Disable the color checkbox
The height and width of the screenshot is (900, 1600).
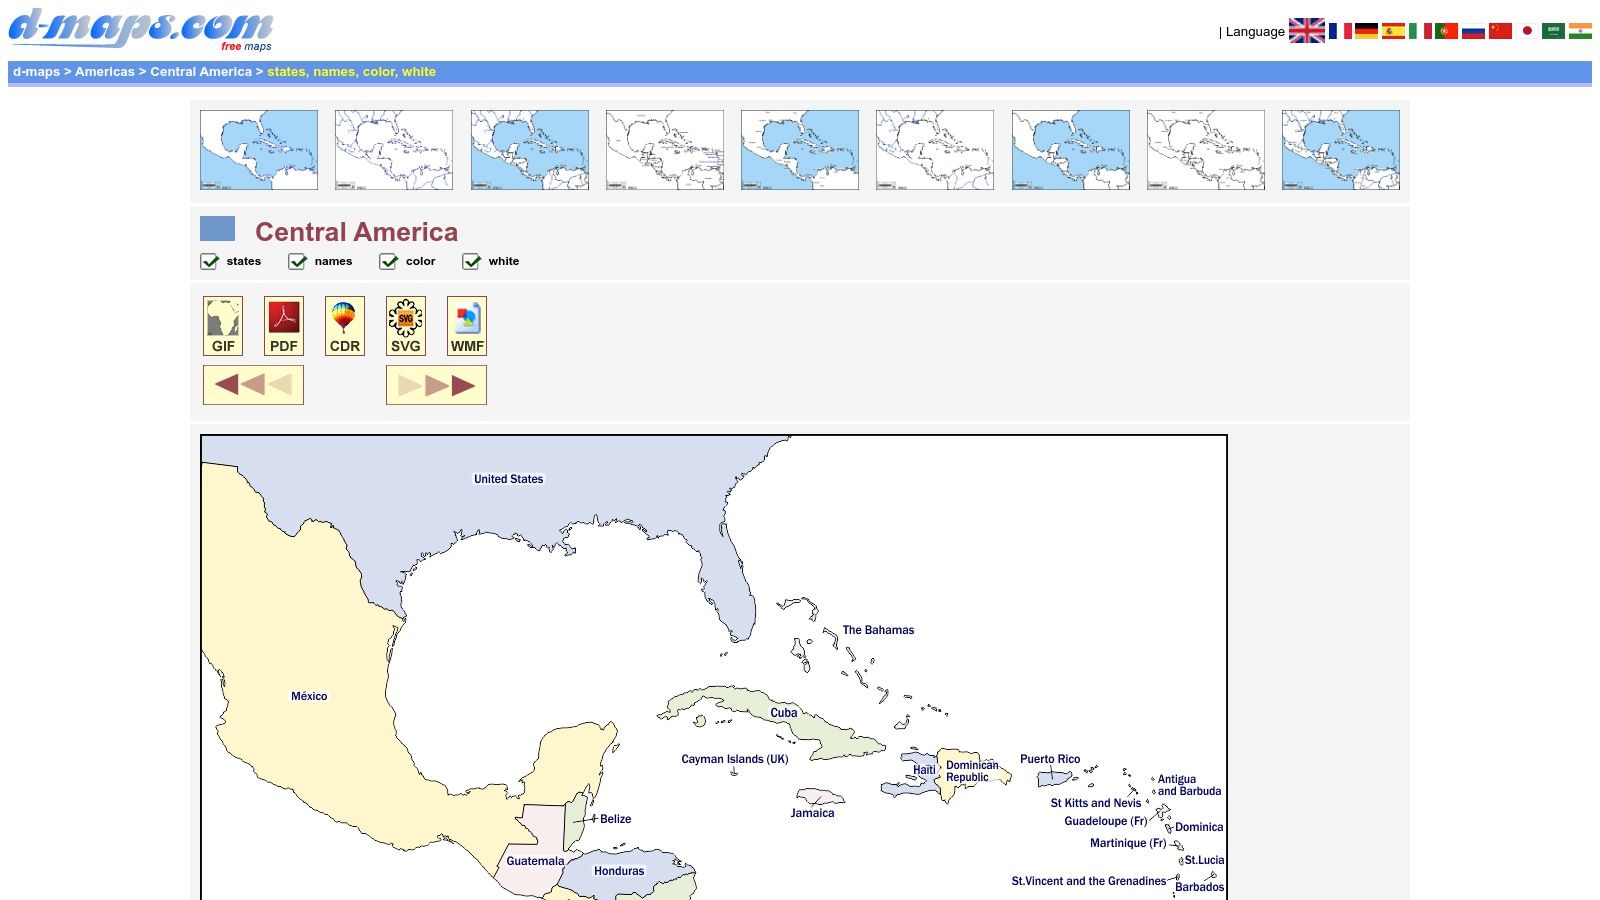[x=389, y=262]
